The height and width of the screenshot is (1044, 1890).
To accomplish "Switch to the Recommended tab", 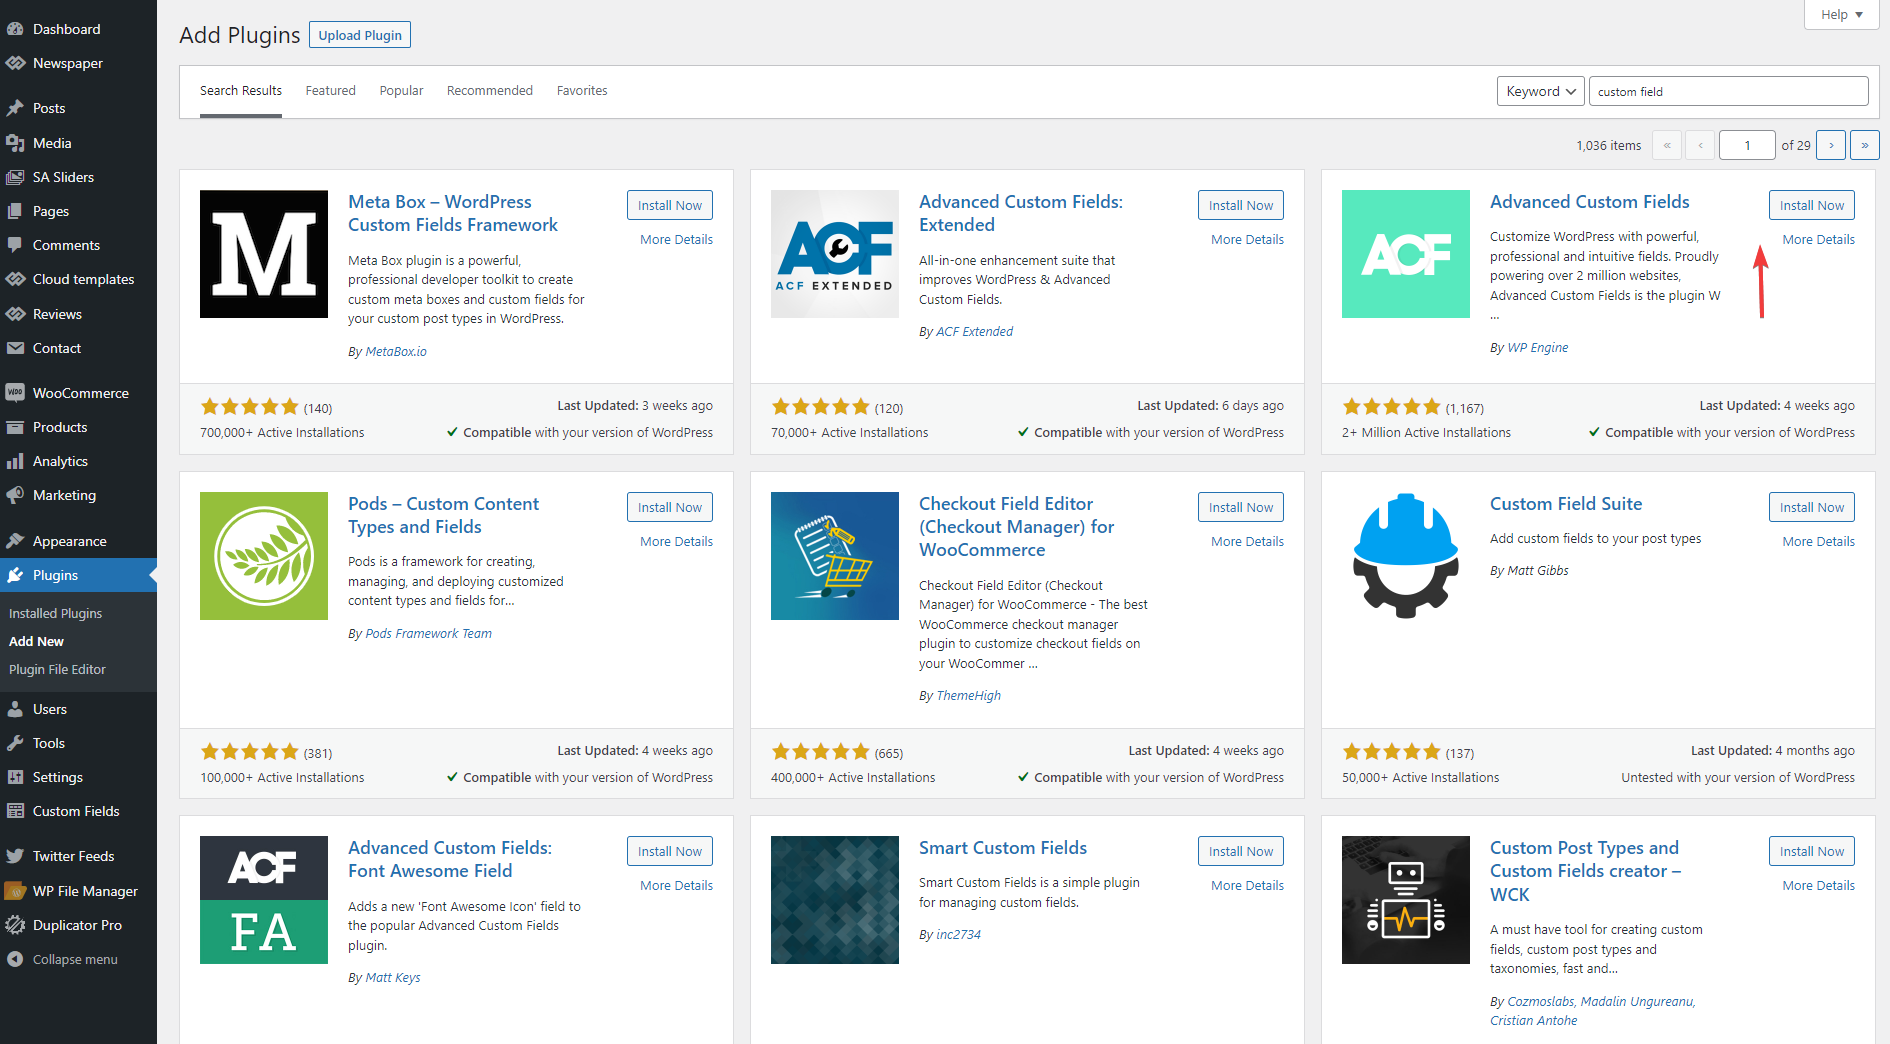I will tap(490, 90).
